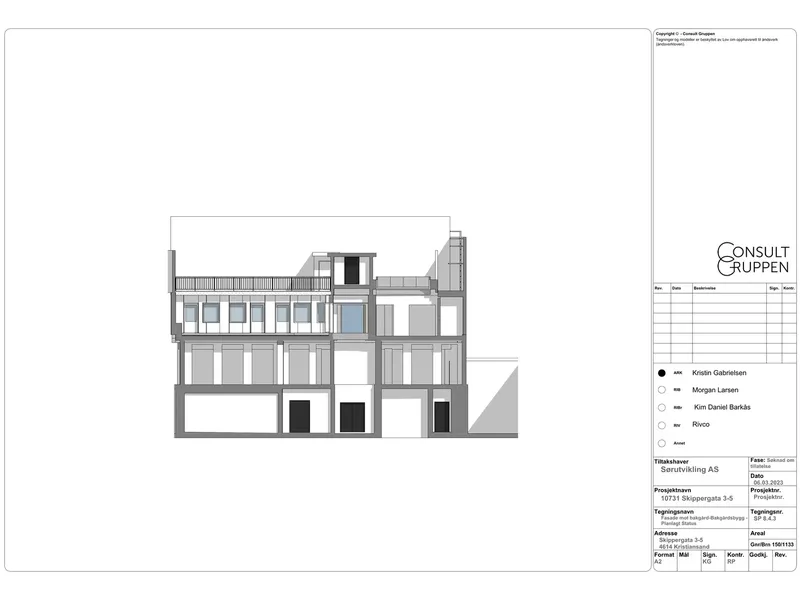Click the large blue glazed window

pyautogui.click(x=352, y=318)
